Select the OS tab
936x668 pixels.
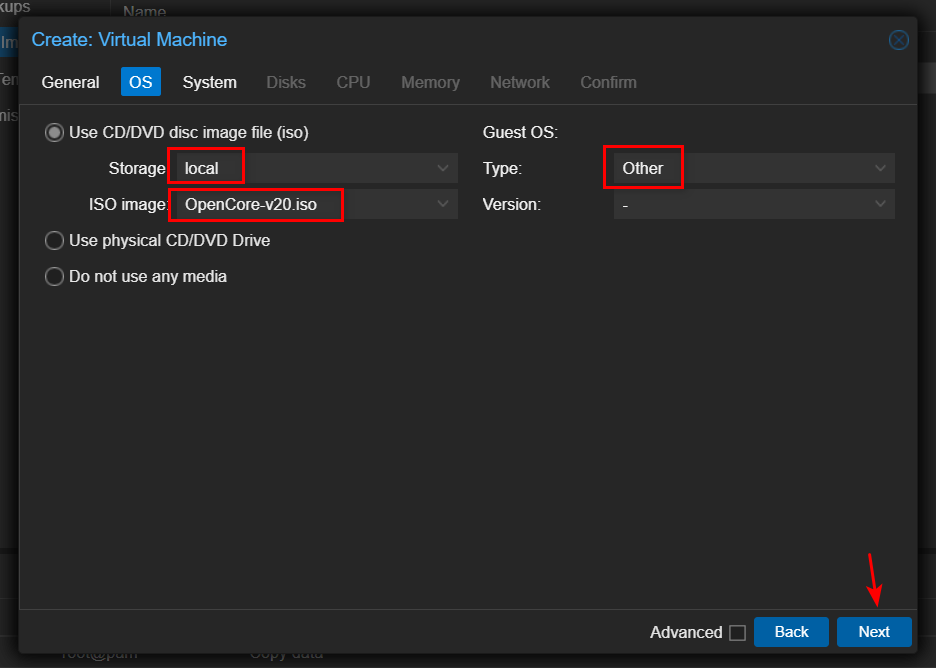click(141, 82)
